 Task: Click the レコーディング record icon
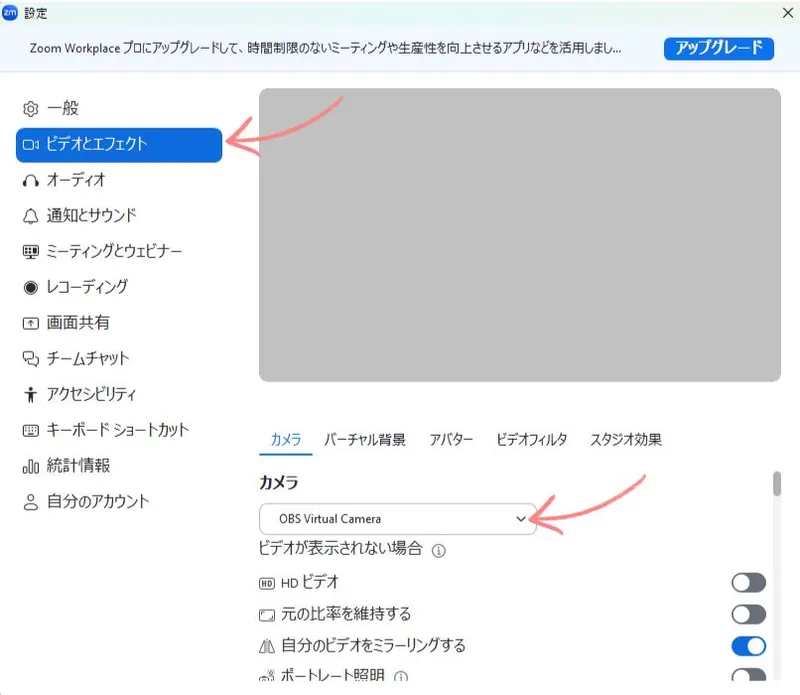pyautogui.click(x=30, y=287)
